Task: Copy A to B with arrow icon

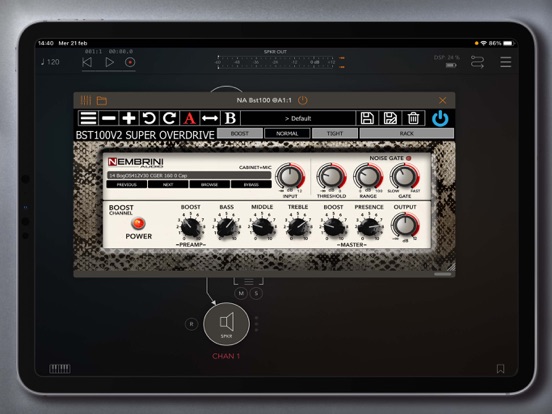Action: click(x=210, y=118)
